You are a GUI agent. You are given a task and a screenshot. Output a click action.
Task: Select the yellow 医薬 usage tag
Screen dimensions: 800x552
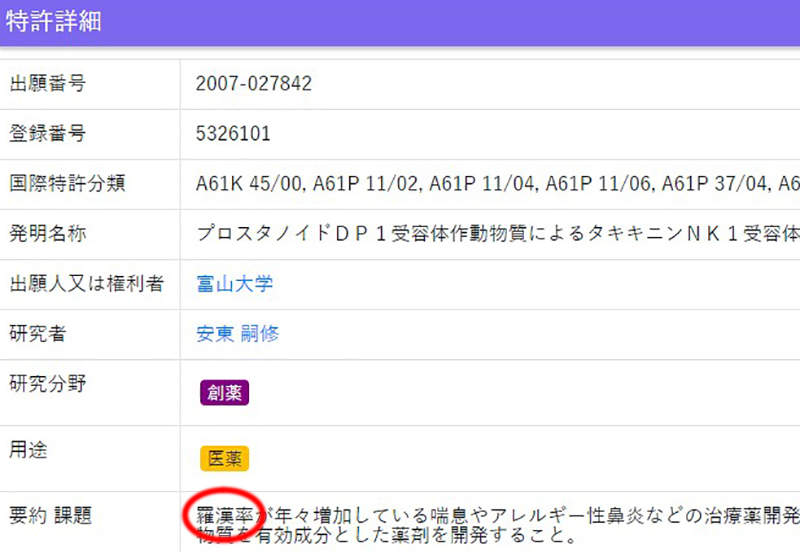click(x=223, y=458)
